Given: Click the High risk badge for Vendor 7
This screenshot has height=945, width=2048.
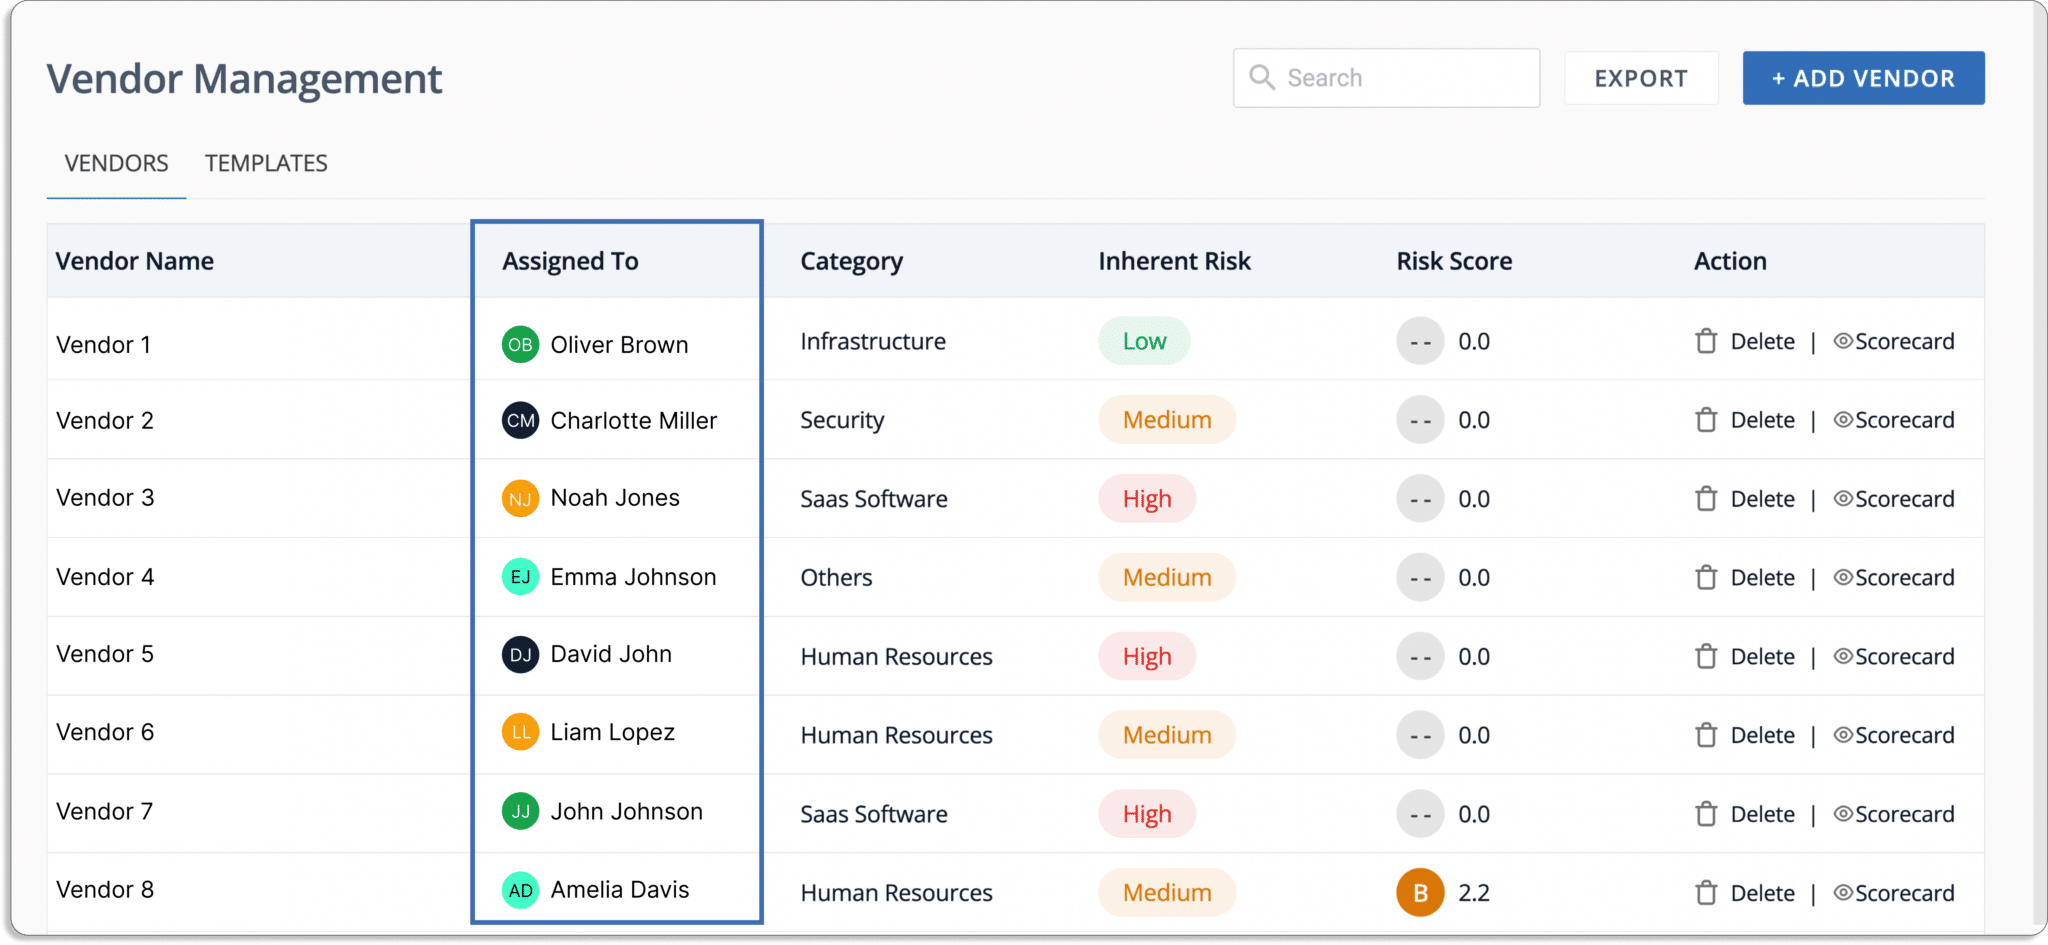Looking at the screenshot, I should click(1147, 814).
